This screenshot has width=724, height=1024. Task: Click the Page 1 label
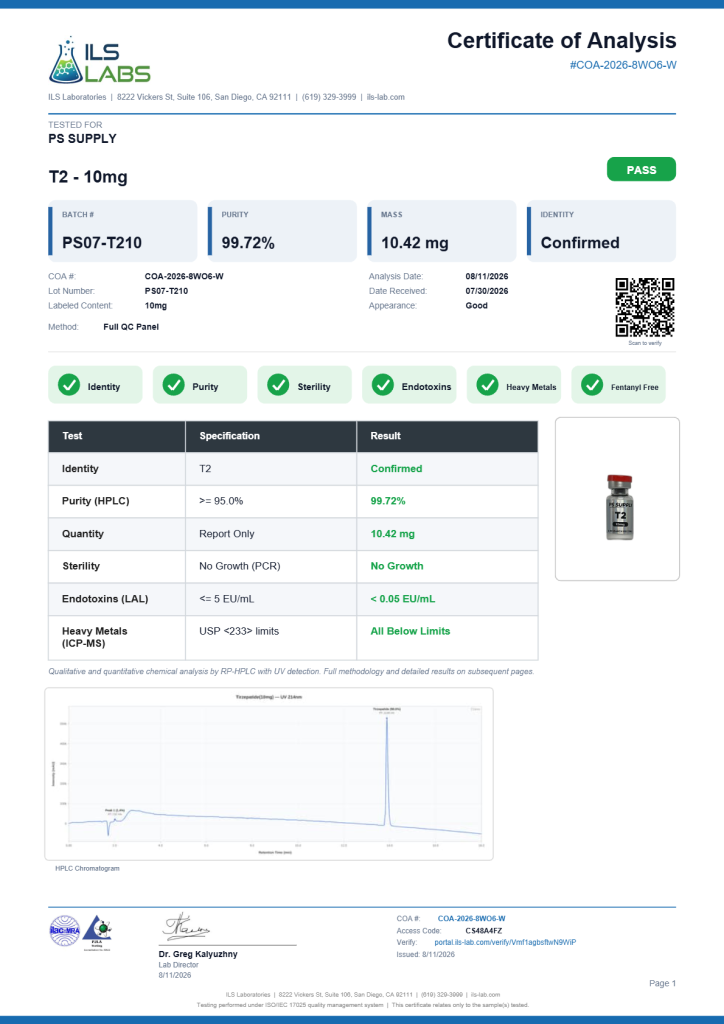pos(663,983)
